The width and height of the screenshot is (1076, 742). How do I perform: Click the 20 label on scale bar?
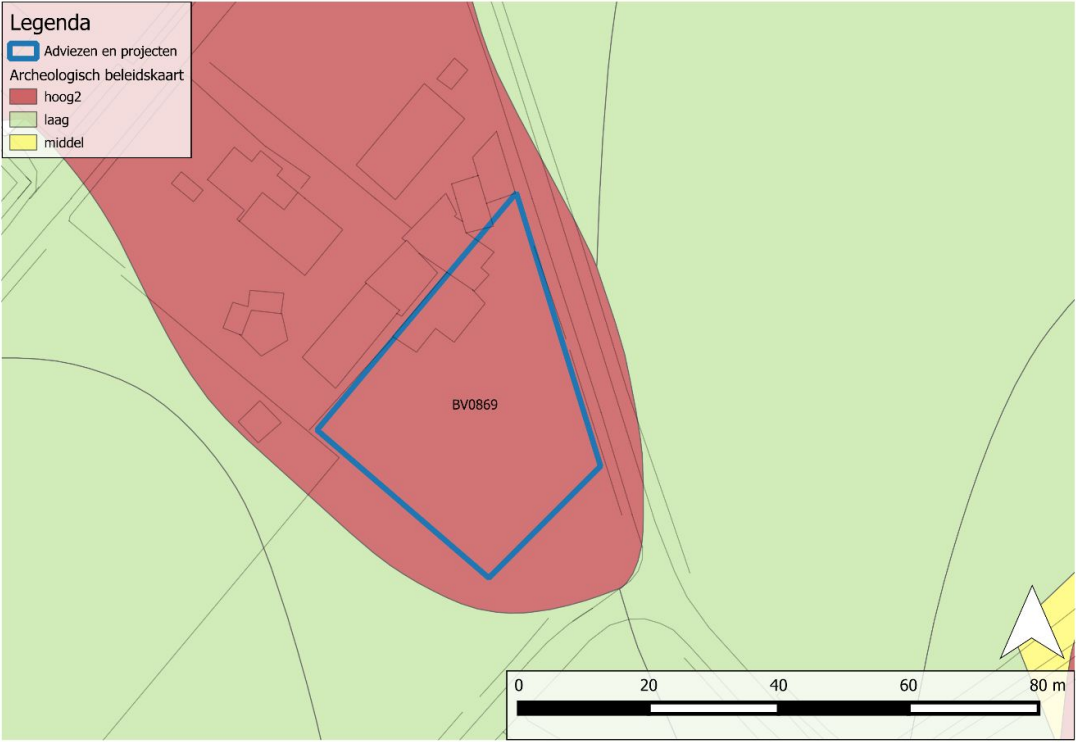tap(648, 685)
